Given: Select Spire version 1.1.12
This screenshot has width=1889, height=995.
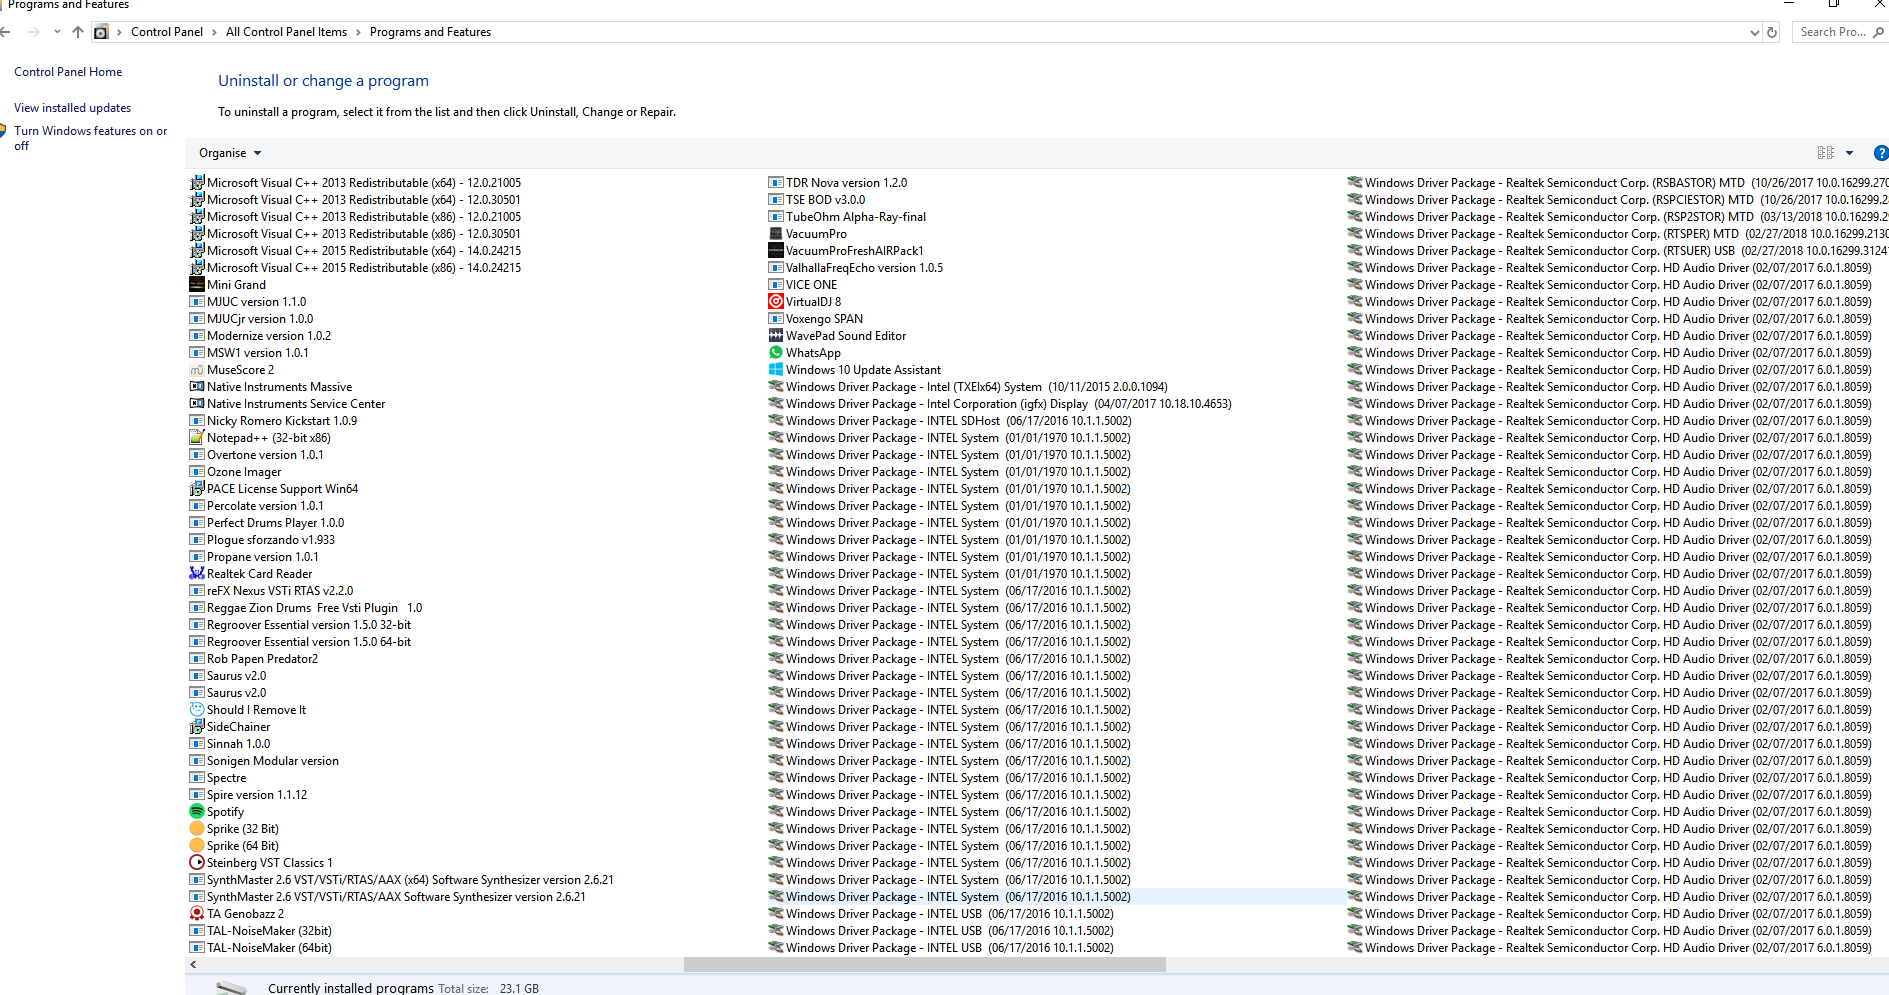Looking at the screenshot, I should pyautogui.click(x=257, y=794).
